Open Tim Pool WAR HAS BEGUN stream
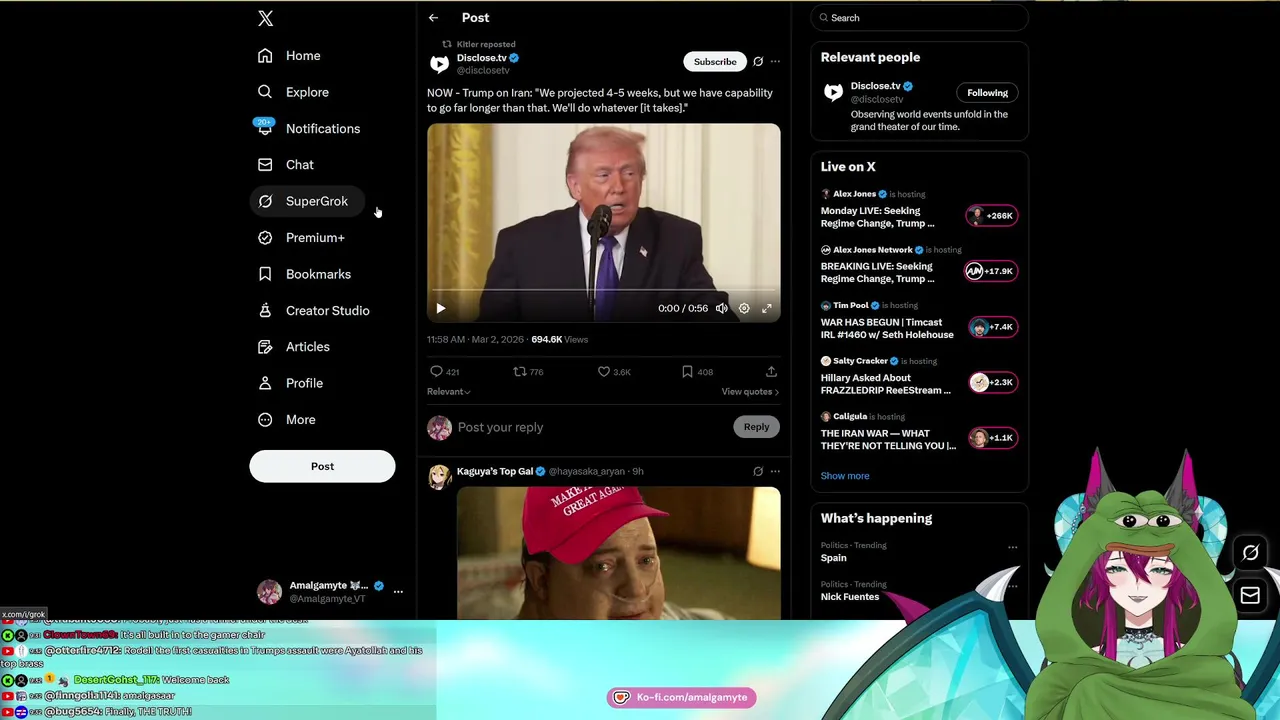 887,329
